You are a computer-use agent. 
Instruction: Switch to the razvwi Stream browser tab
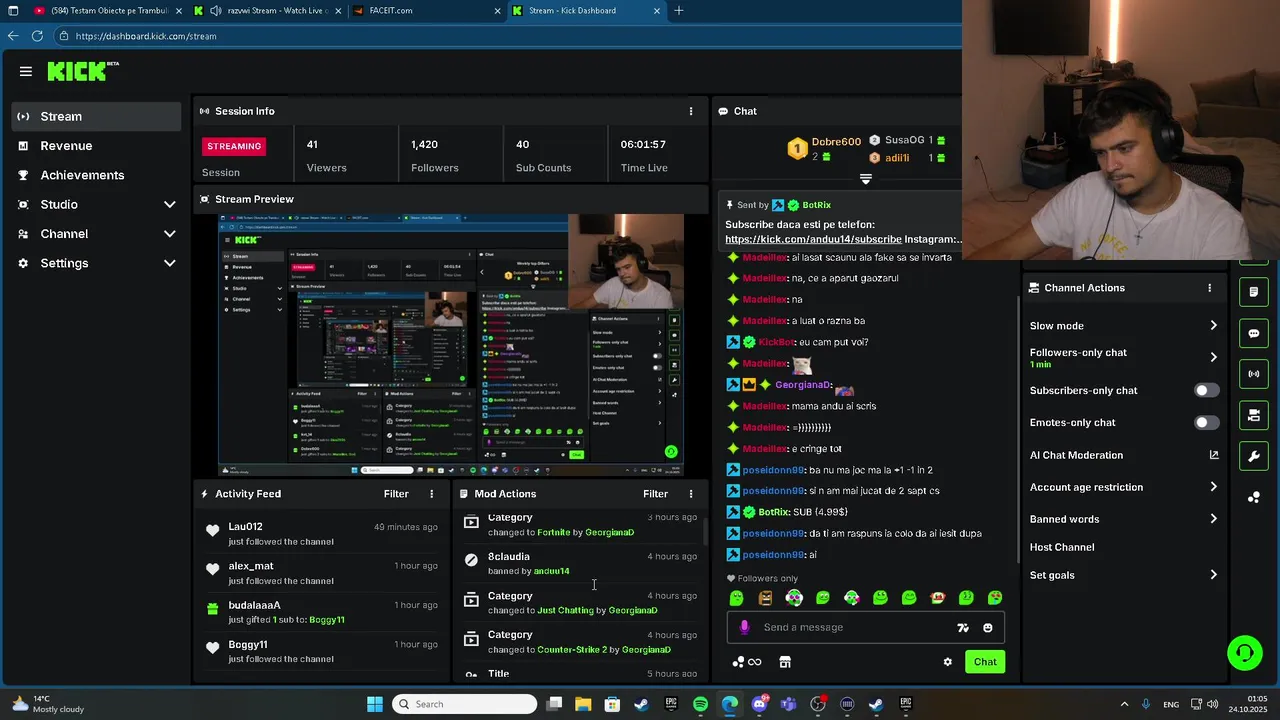265,11
